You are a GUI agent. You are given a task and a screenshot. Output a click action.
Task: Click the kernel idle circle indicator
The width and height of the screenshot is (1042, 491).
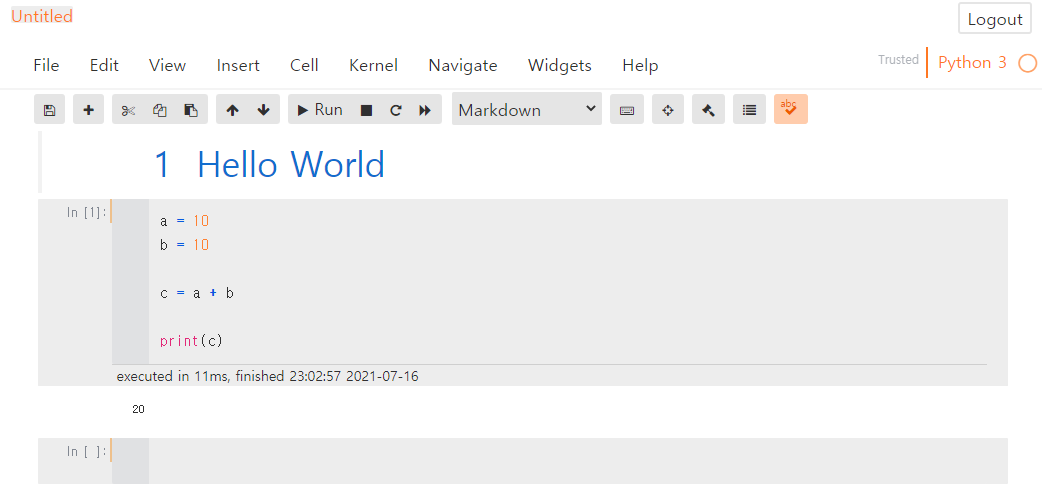(x=1027, y=63)
